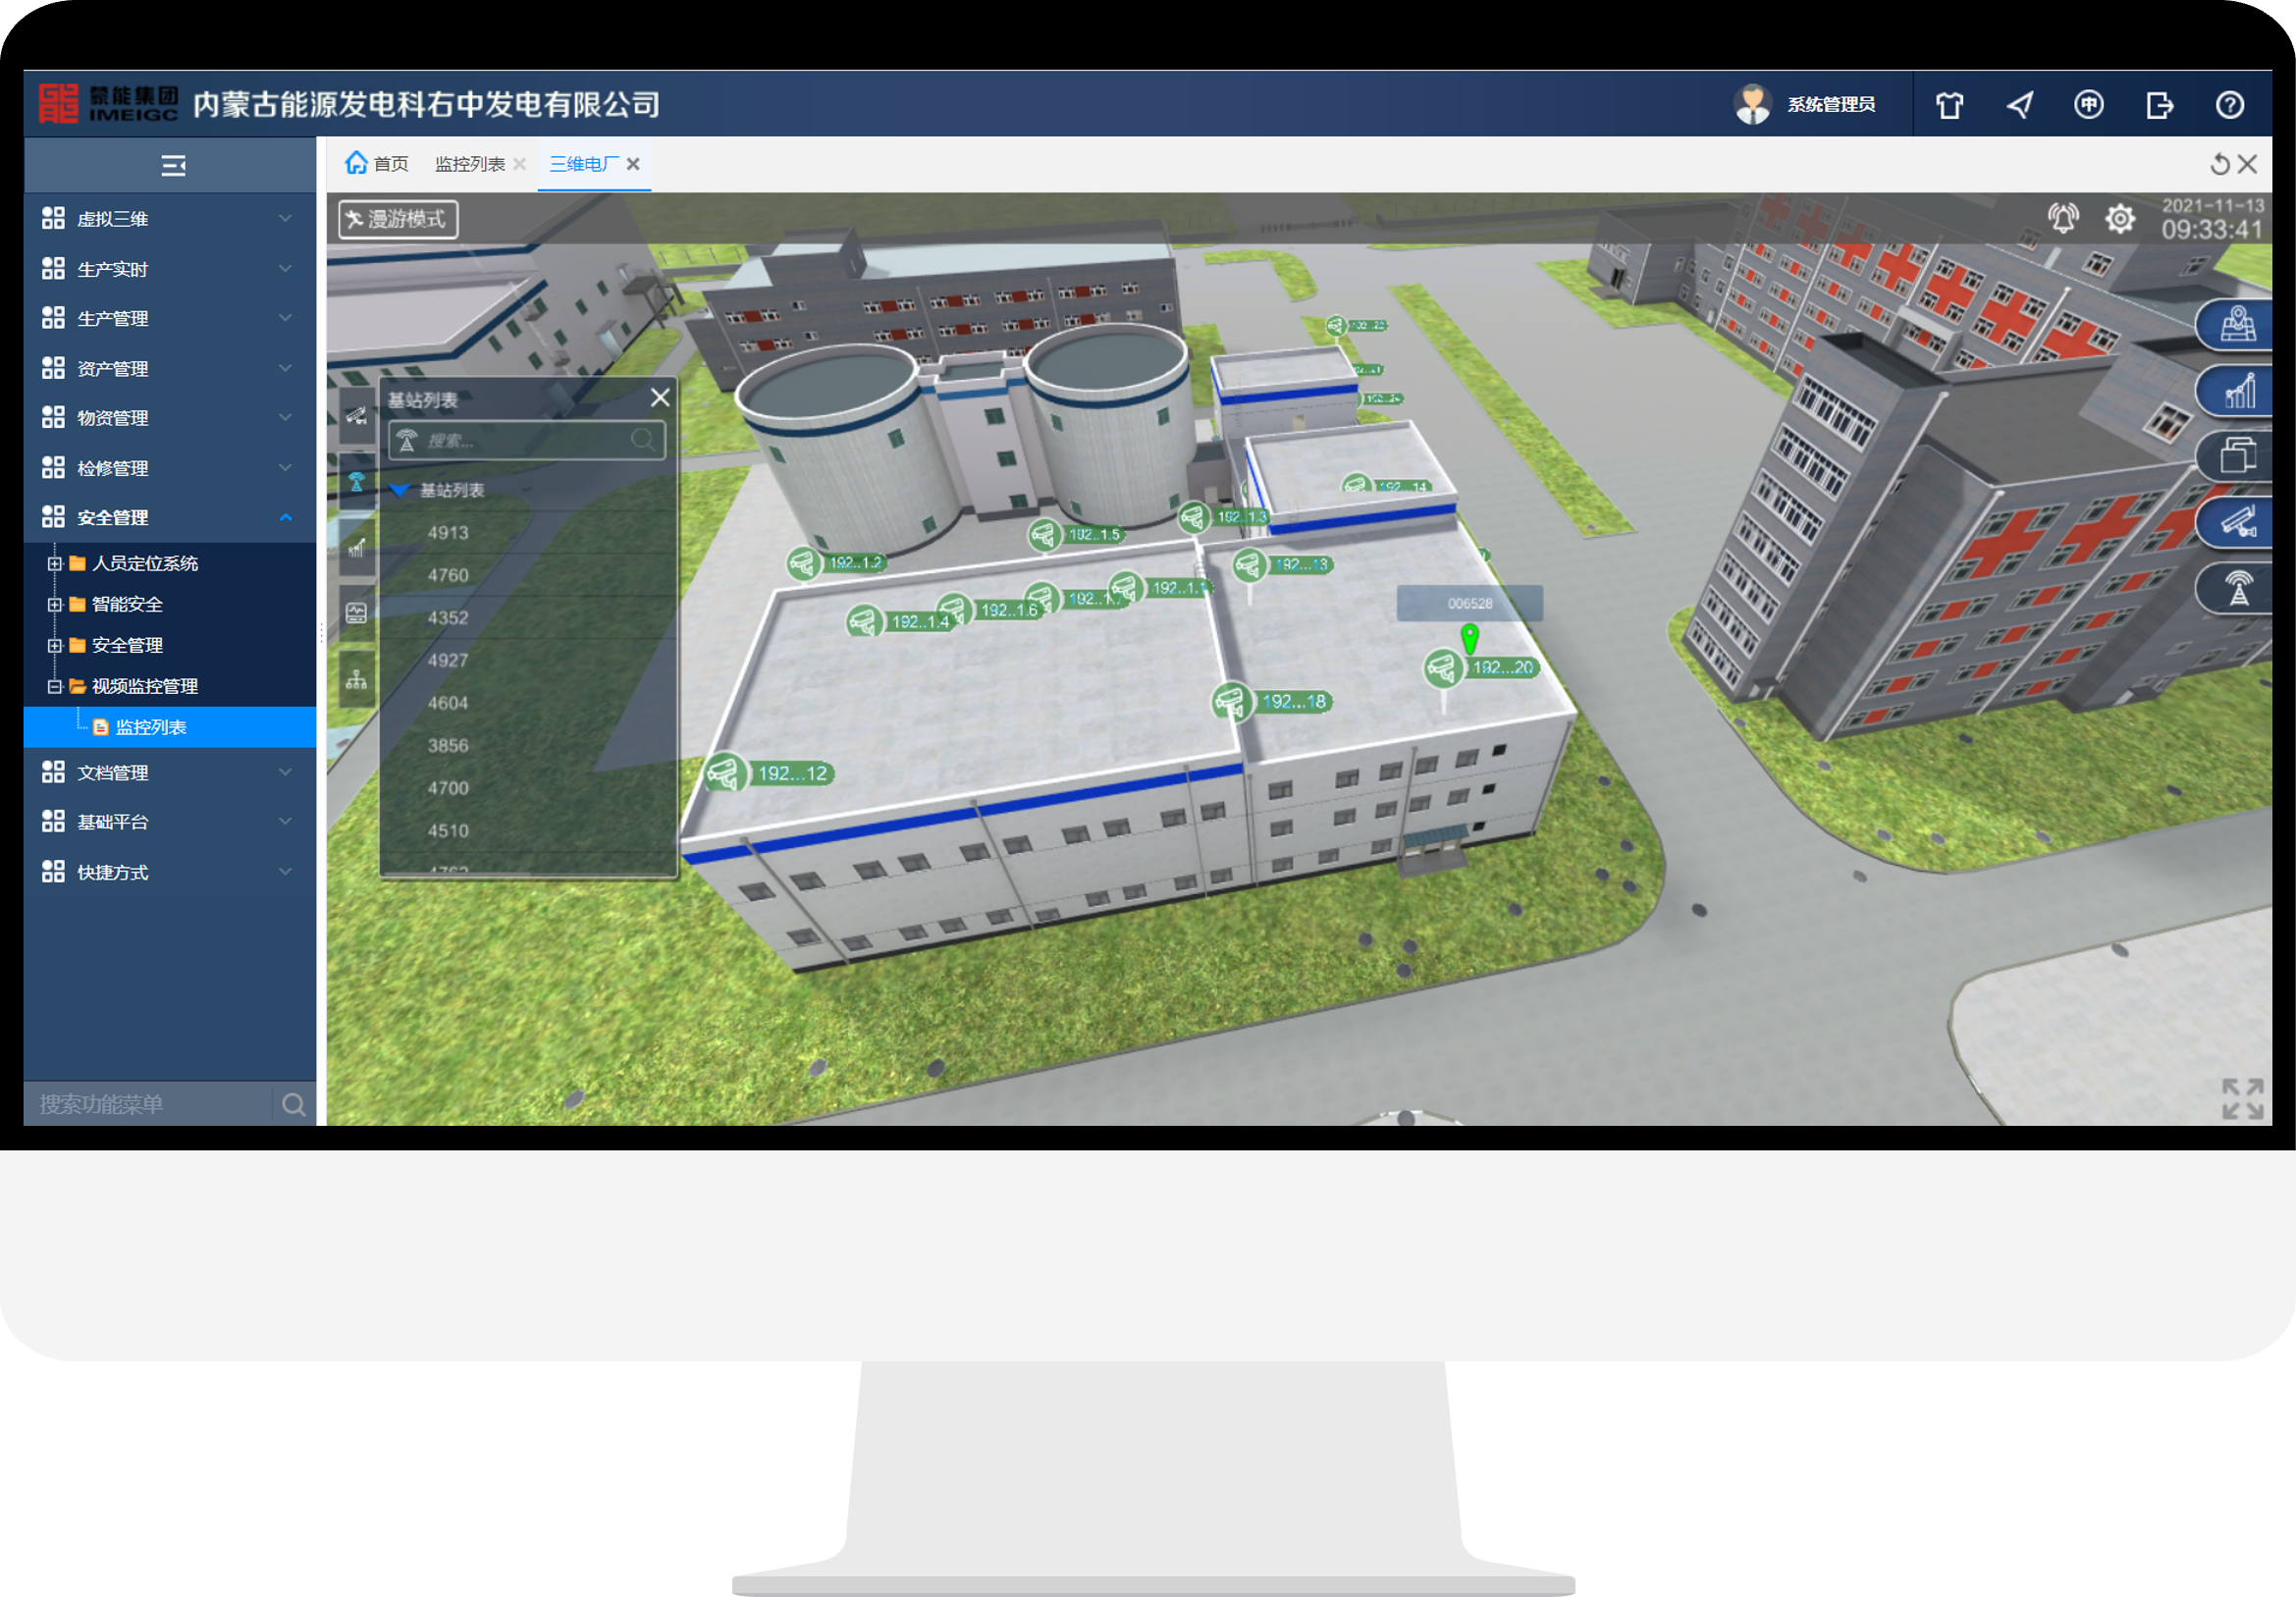This screenshot has height=1597, width=2296.
Task: Switch to the 监控列表 tab
Action: coord(469,164)
